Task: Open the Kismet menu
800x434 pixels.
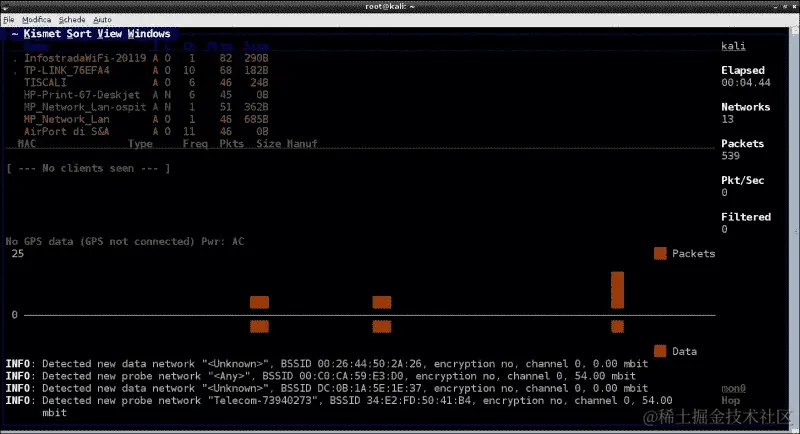Action: click(42, 34)
